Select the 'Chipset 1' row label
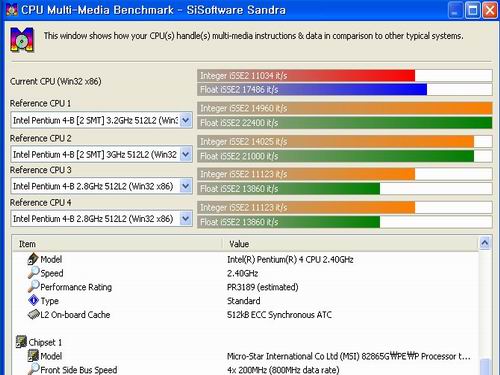 (x=45, y=342)
